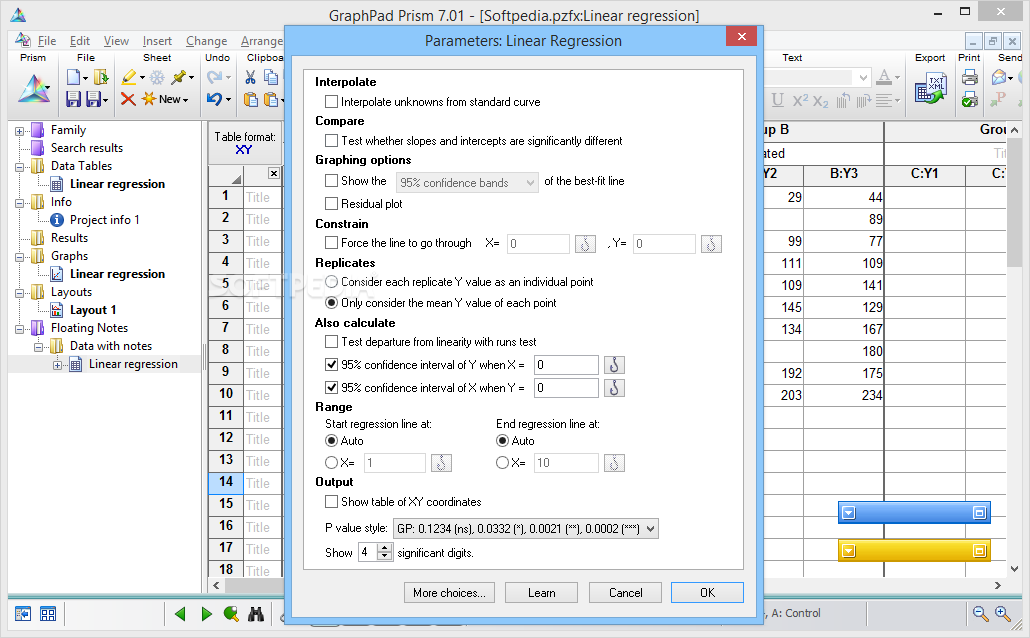Click the Save As floppy disk icon

[x=95, y=99]
